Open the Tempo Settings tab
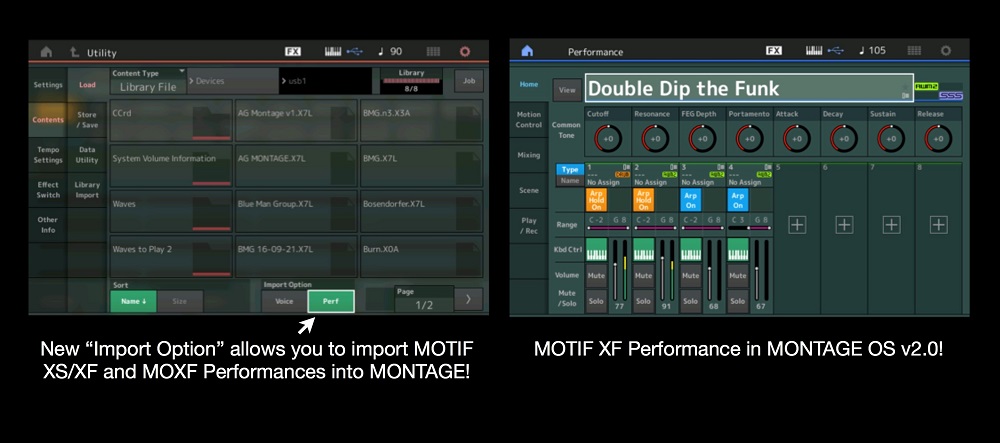Viewport: 1000px width, 443px height. (48, 155)
